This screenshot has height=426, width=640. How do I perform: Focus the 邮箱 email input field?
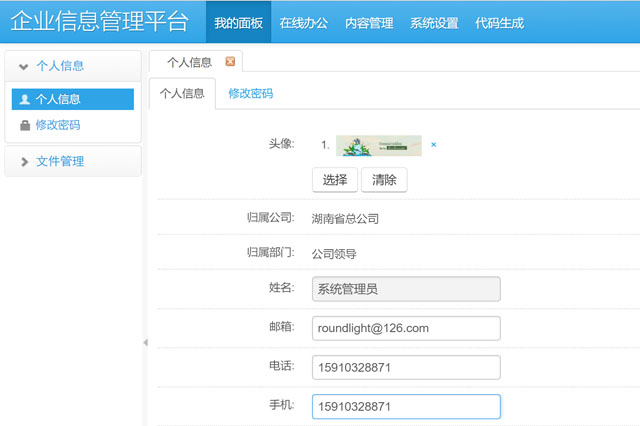point(405,328)
